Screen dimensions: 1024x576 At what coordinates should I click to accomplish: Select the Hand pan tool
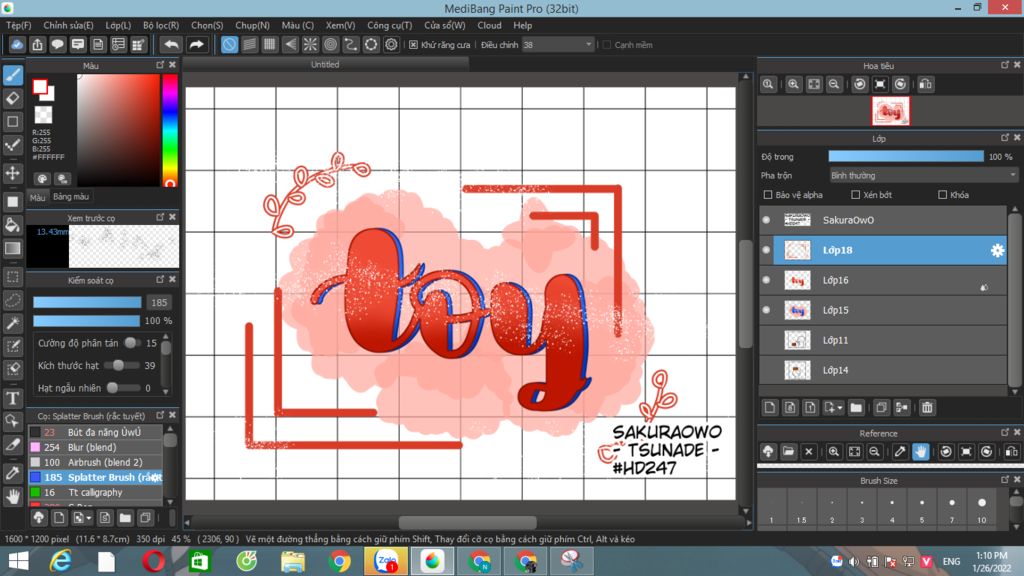pos(13,497)
